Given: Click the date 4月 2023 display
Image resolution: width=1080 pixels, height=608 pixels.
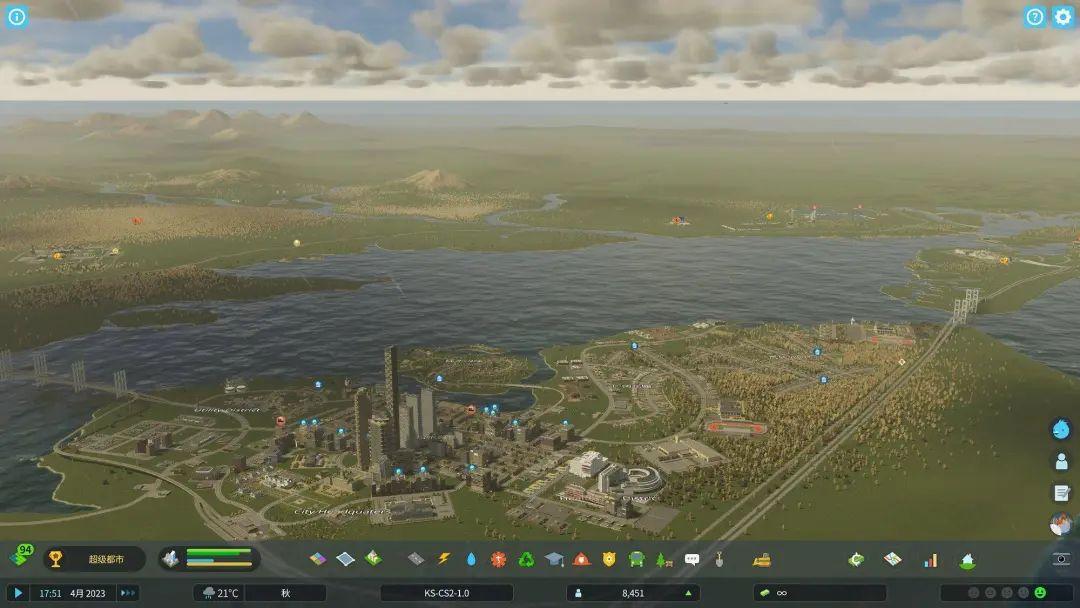Looking at the screenshot, I should pyautogui.click(x=87, y=593).
